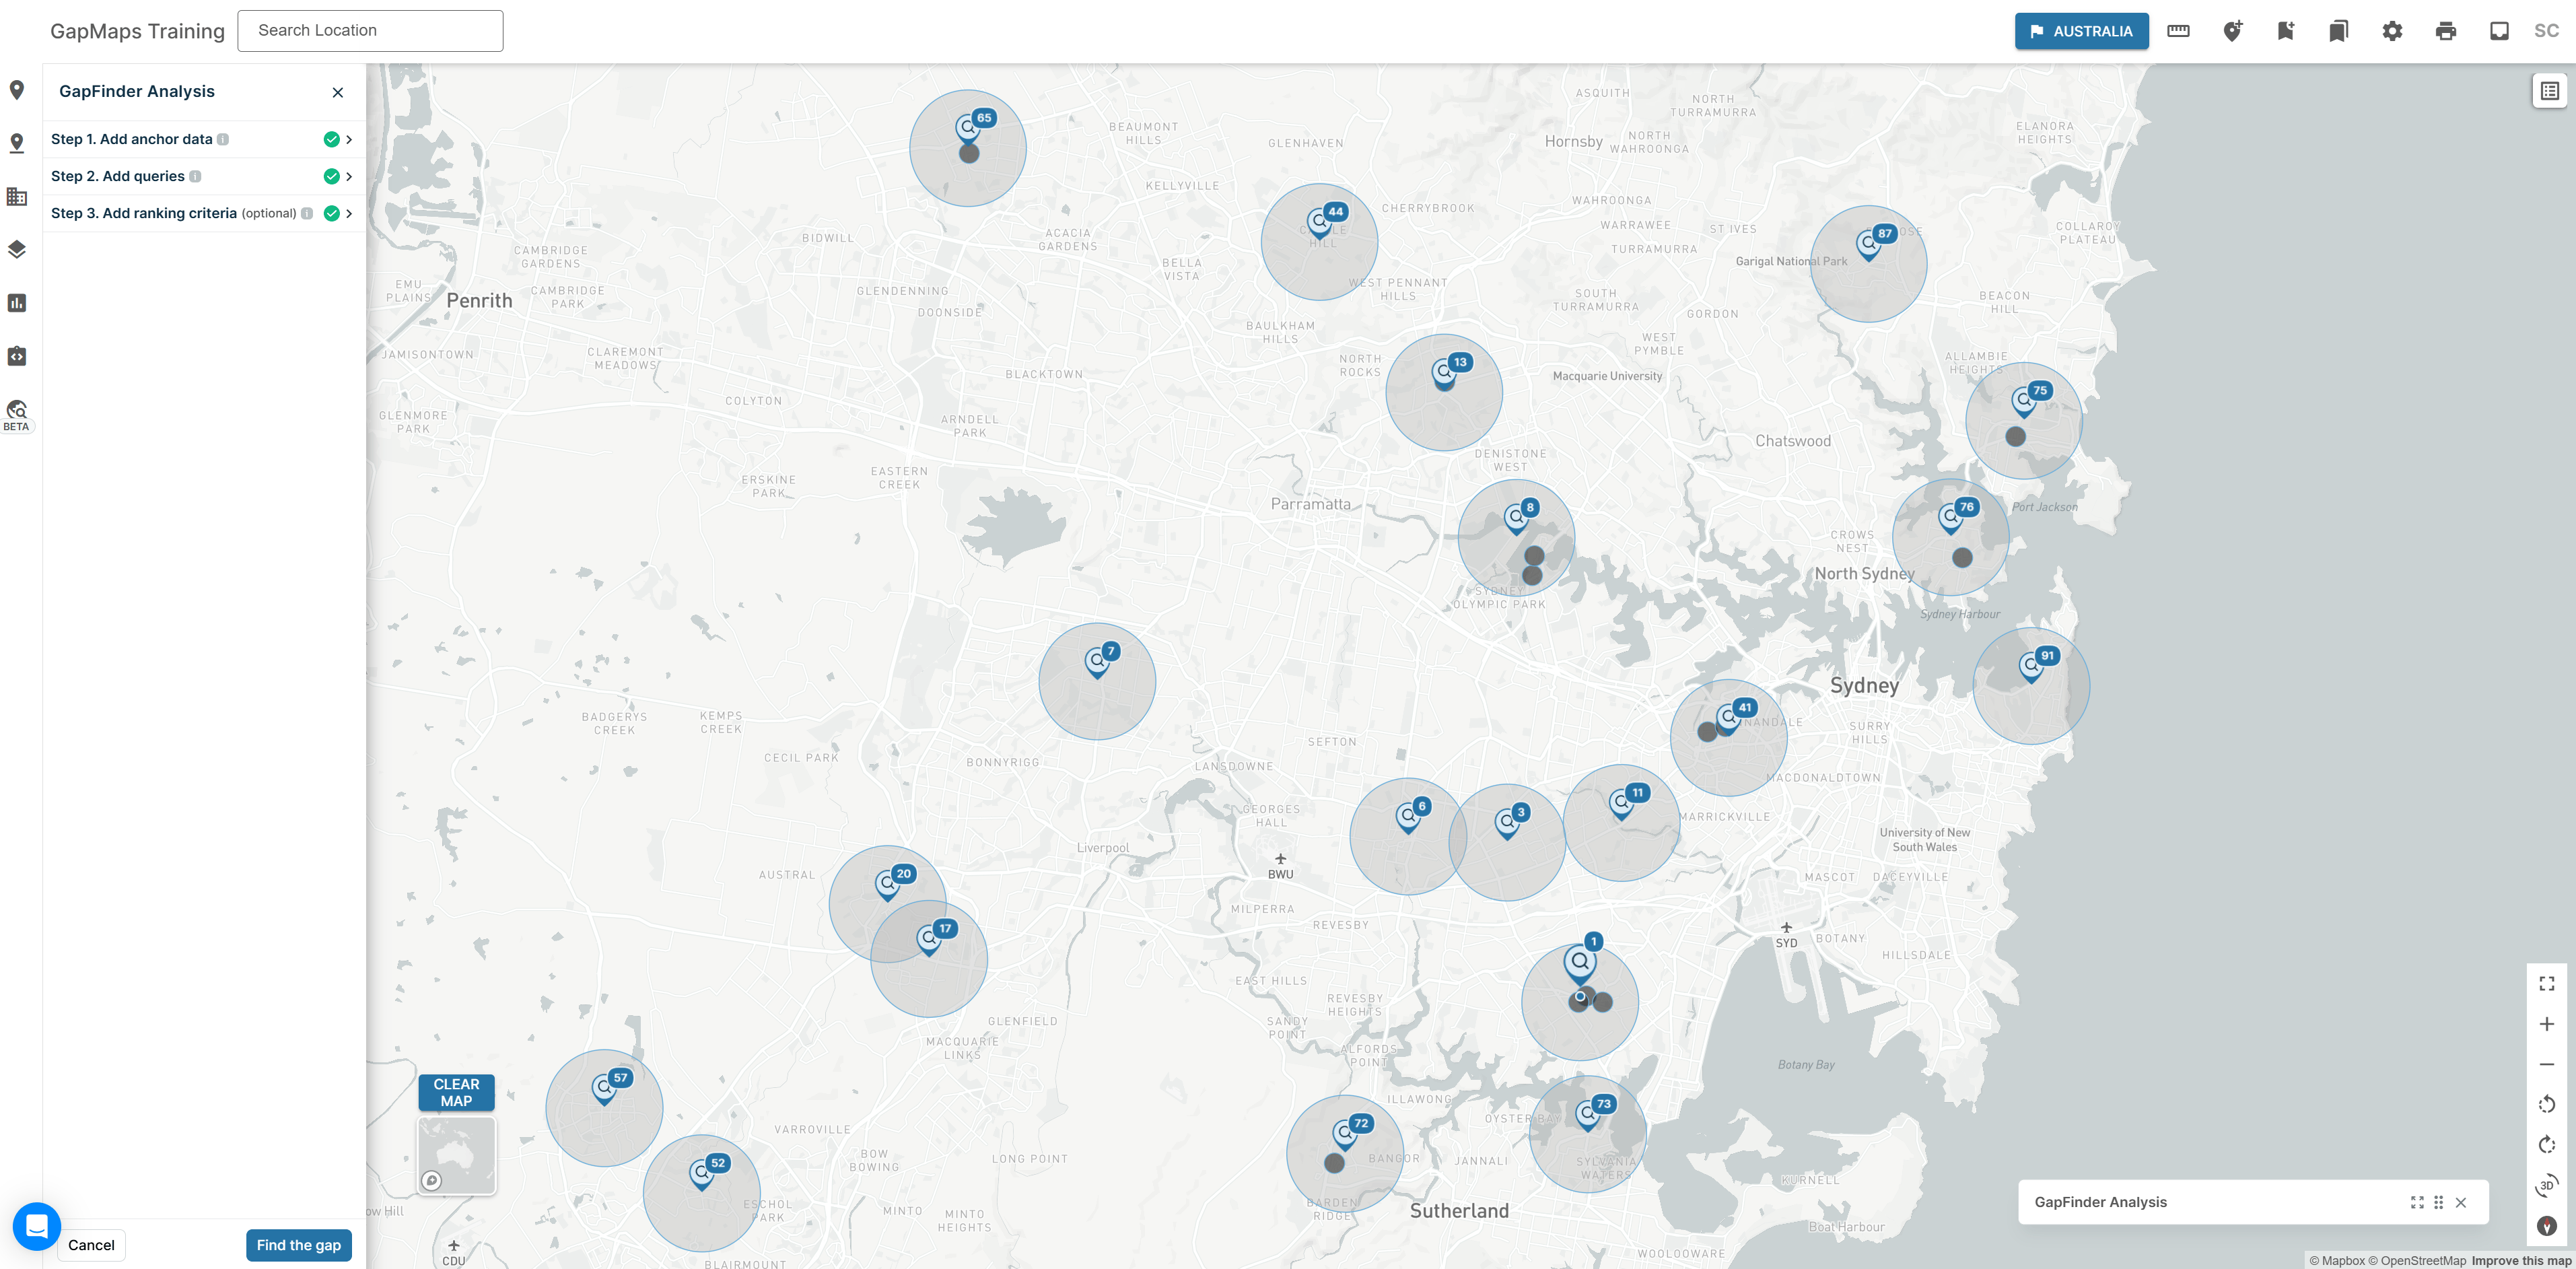The width and height of the screenshot is (2576, 1269).
Task: Open the settings gear icon
Action: click(x=2392, y=31)
